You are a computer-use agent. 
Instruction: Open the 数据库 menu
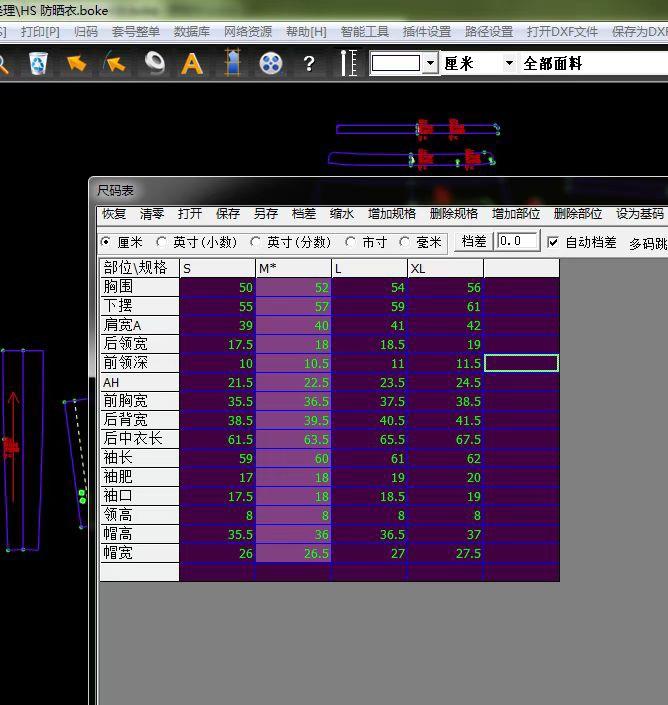coord(192,32)
